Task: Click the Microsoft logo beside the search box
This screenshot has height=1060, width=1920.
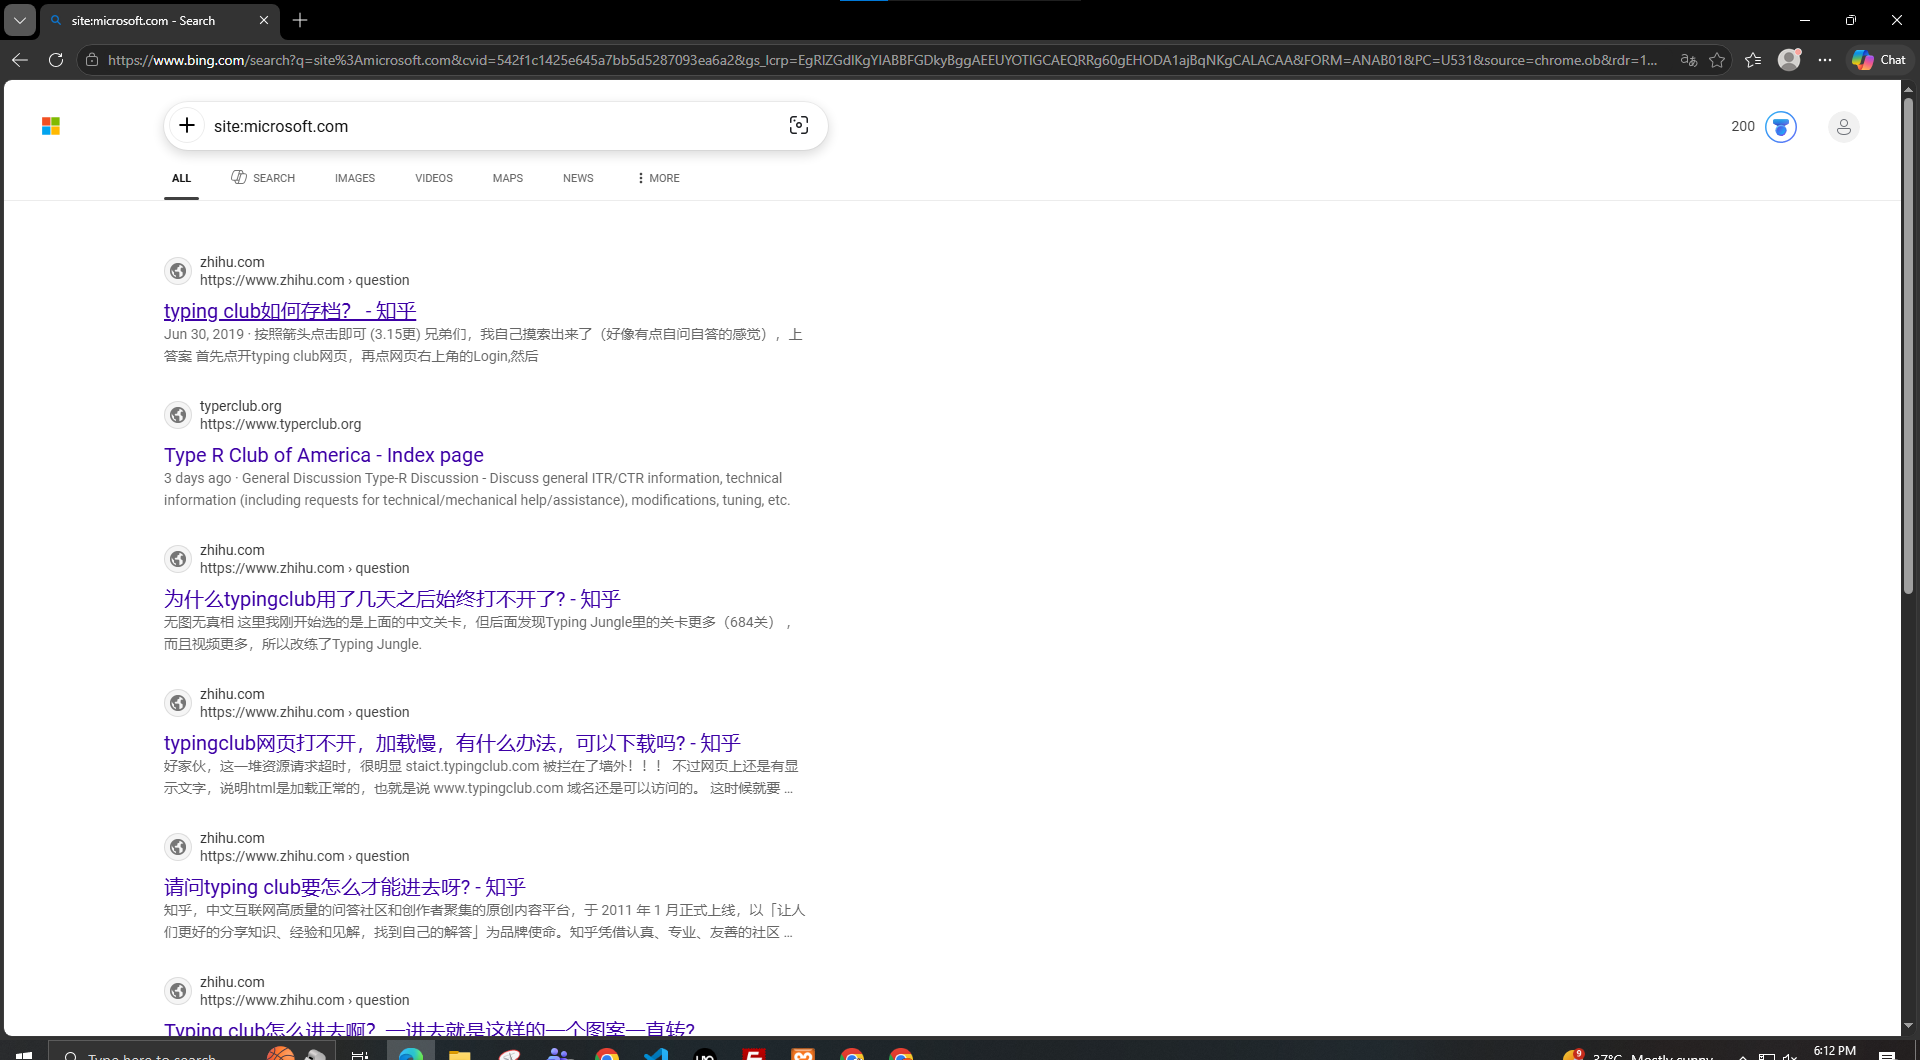Action: tap(51, 126)
